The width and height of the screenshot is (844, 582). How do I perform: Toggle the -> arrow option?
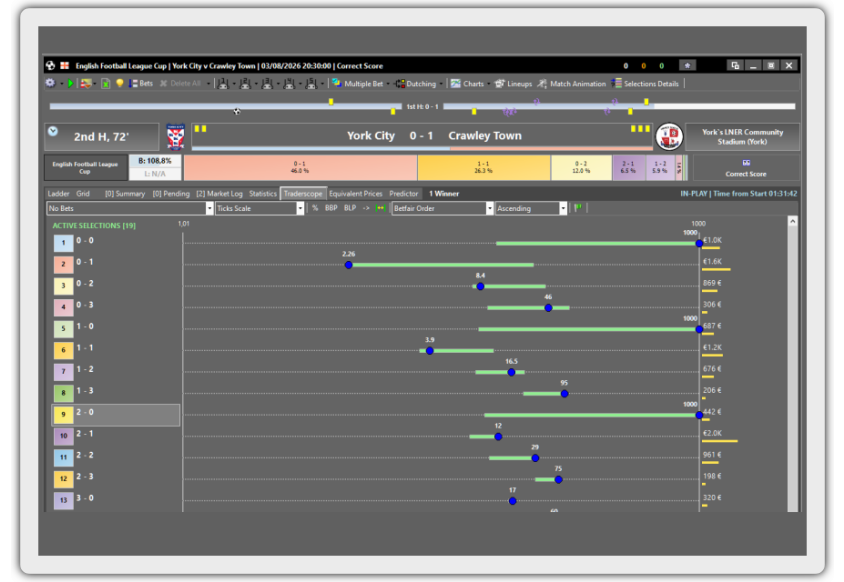click(x=366, y=208)
